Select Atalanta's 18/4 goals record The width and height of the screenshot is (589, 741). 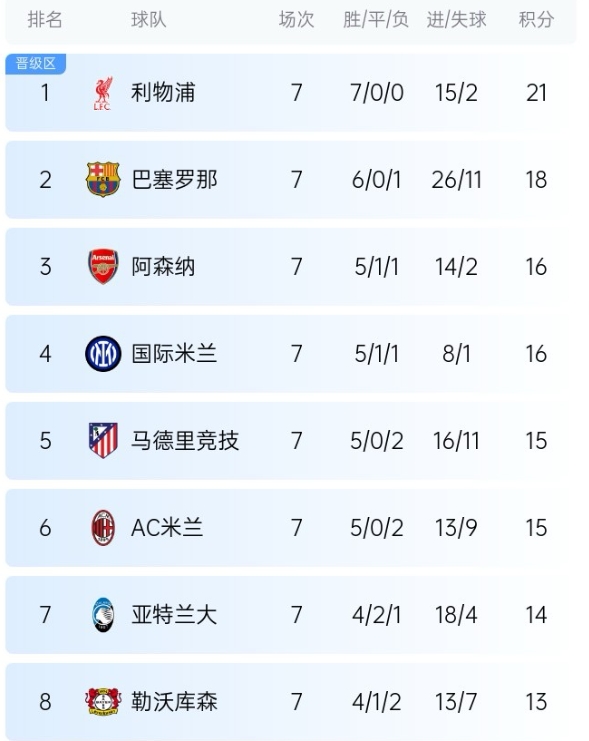(x=456, y=614)
